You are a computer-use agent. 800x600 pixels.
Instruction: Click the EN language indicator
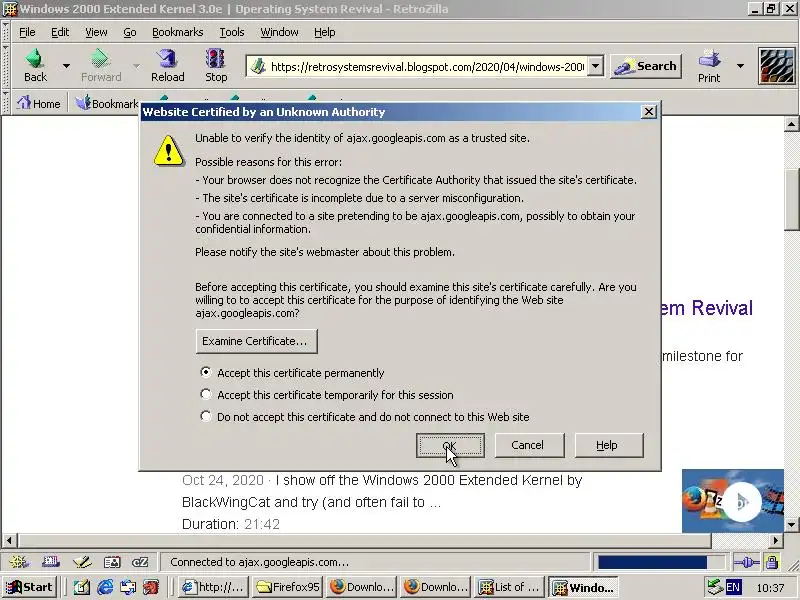[733, 587]
